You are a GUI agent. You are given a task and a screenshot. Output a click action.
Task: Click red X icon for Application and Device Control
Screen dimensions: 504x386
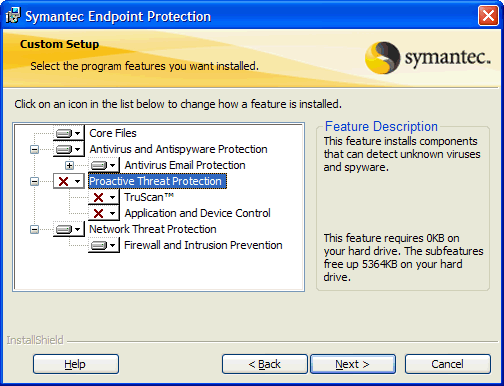[103, 213]
